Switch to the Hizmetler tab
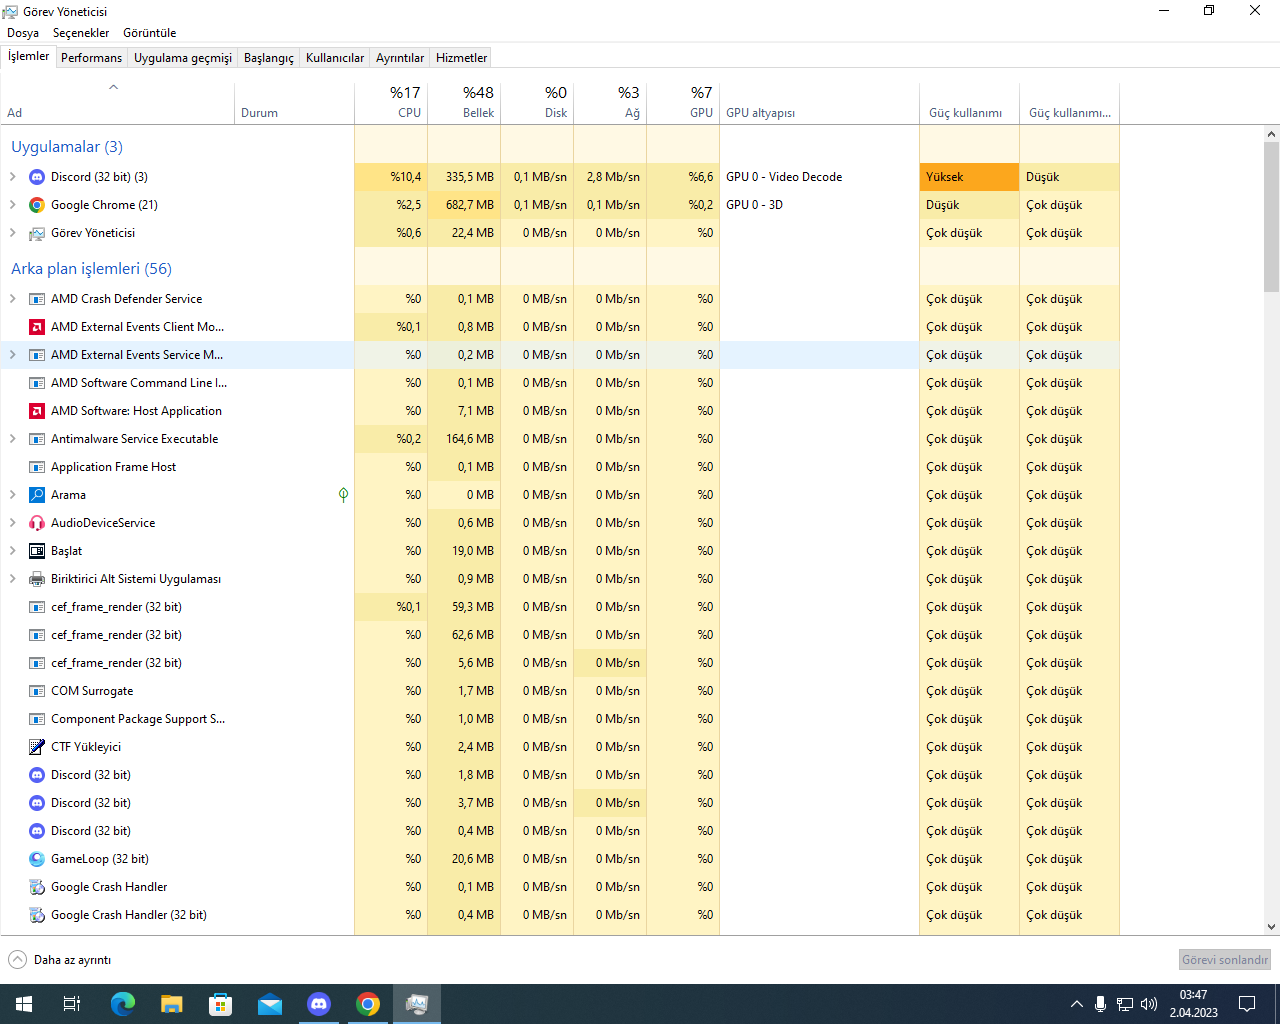Image resolution: width=1280 pixels, height=1024 pixels. point(462,58)
